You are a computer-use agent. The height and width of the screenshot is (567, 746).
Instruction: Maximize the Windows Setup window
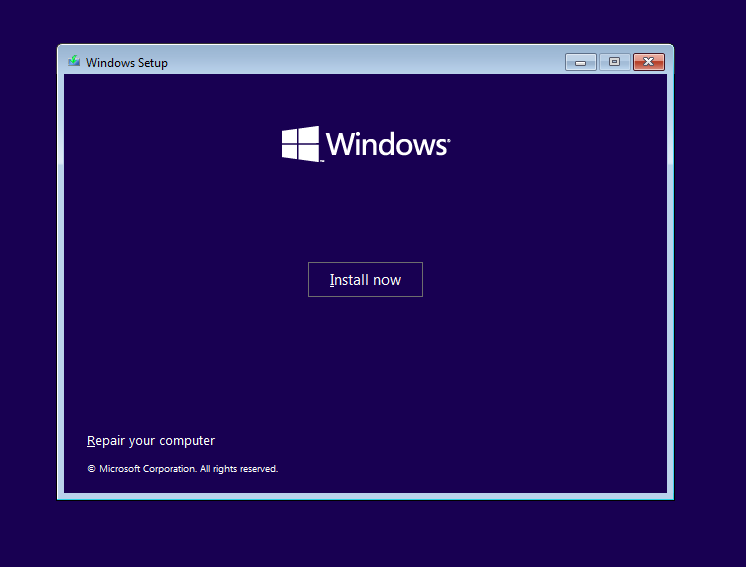pyautogui.click(x=614, y=62)
